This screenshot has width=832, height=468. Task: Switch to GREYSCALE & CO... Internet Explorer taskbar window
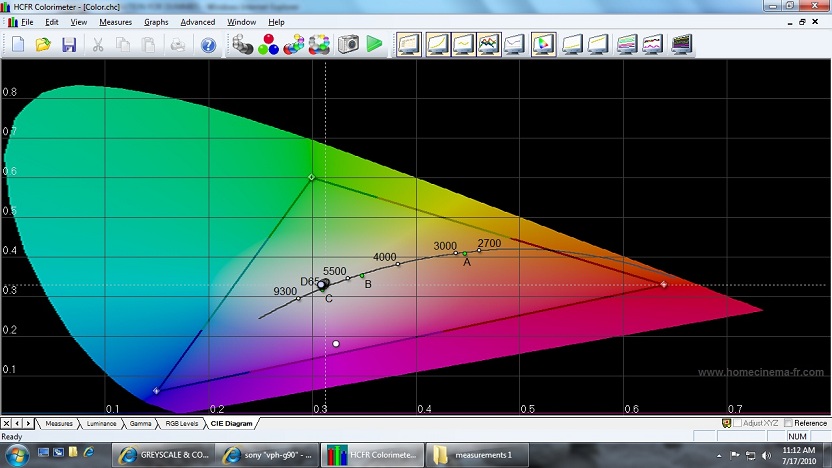click(x=163, y=455)
